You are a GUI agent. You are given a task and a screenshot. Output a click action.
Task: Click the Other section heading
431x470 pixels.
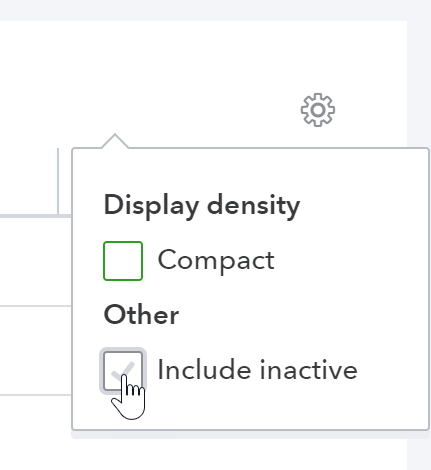tap(141, 315)
